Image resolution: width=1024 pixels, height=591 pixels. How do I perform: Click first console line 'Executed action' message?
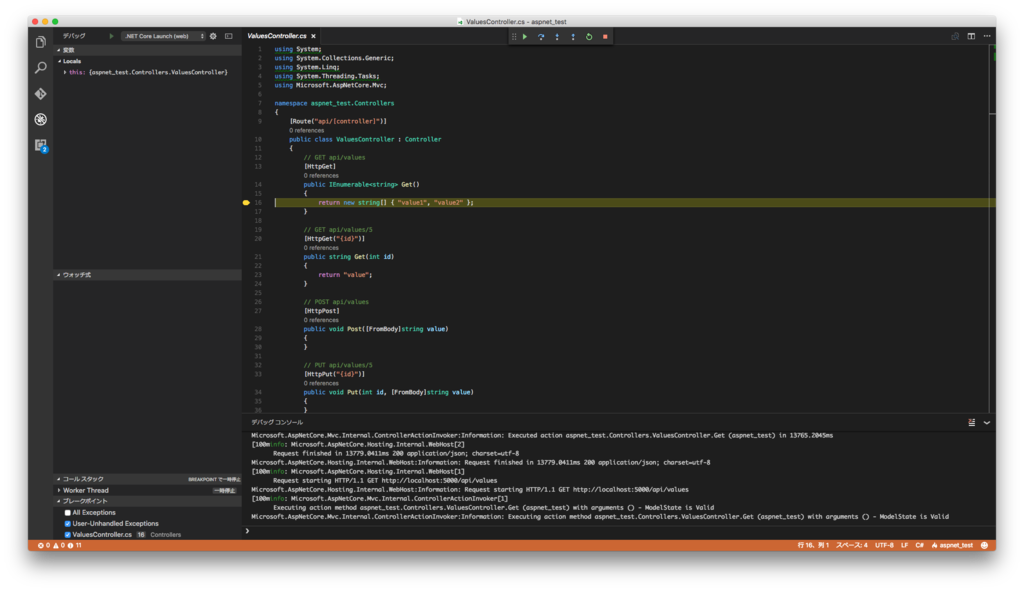(x=542, y=436)
